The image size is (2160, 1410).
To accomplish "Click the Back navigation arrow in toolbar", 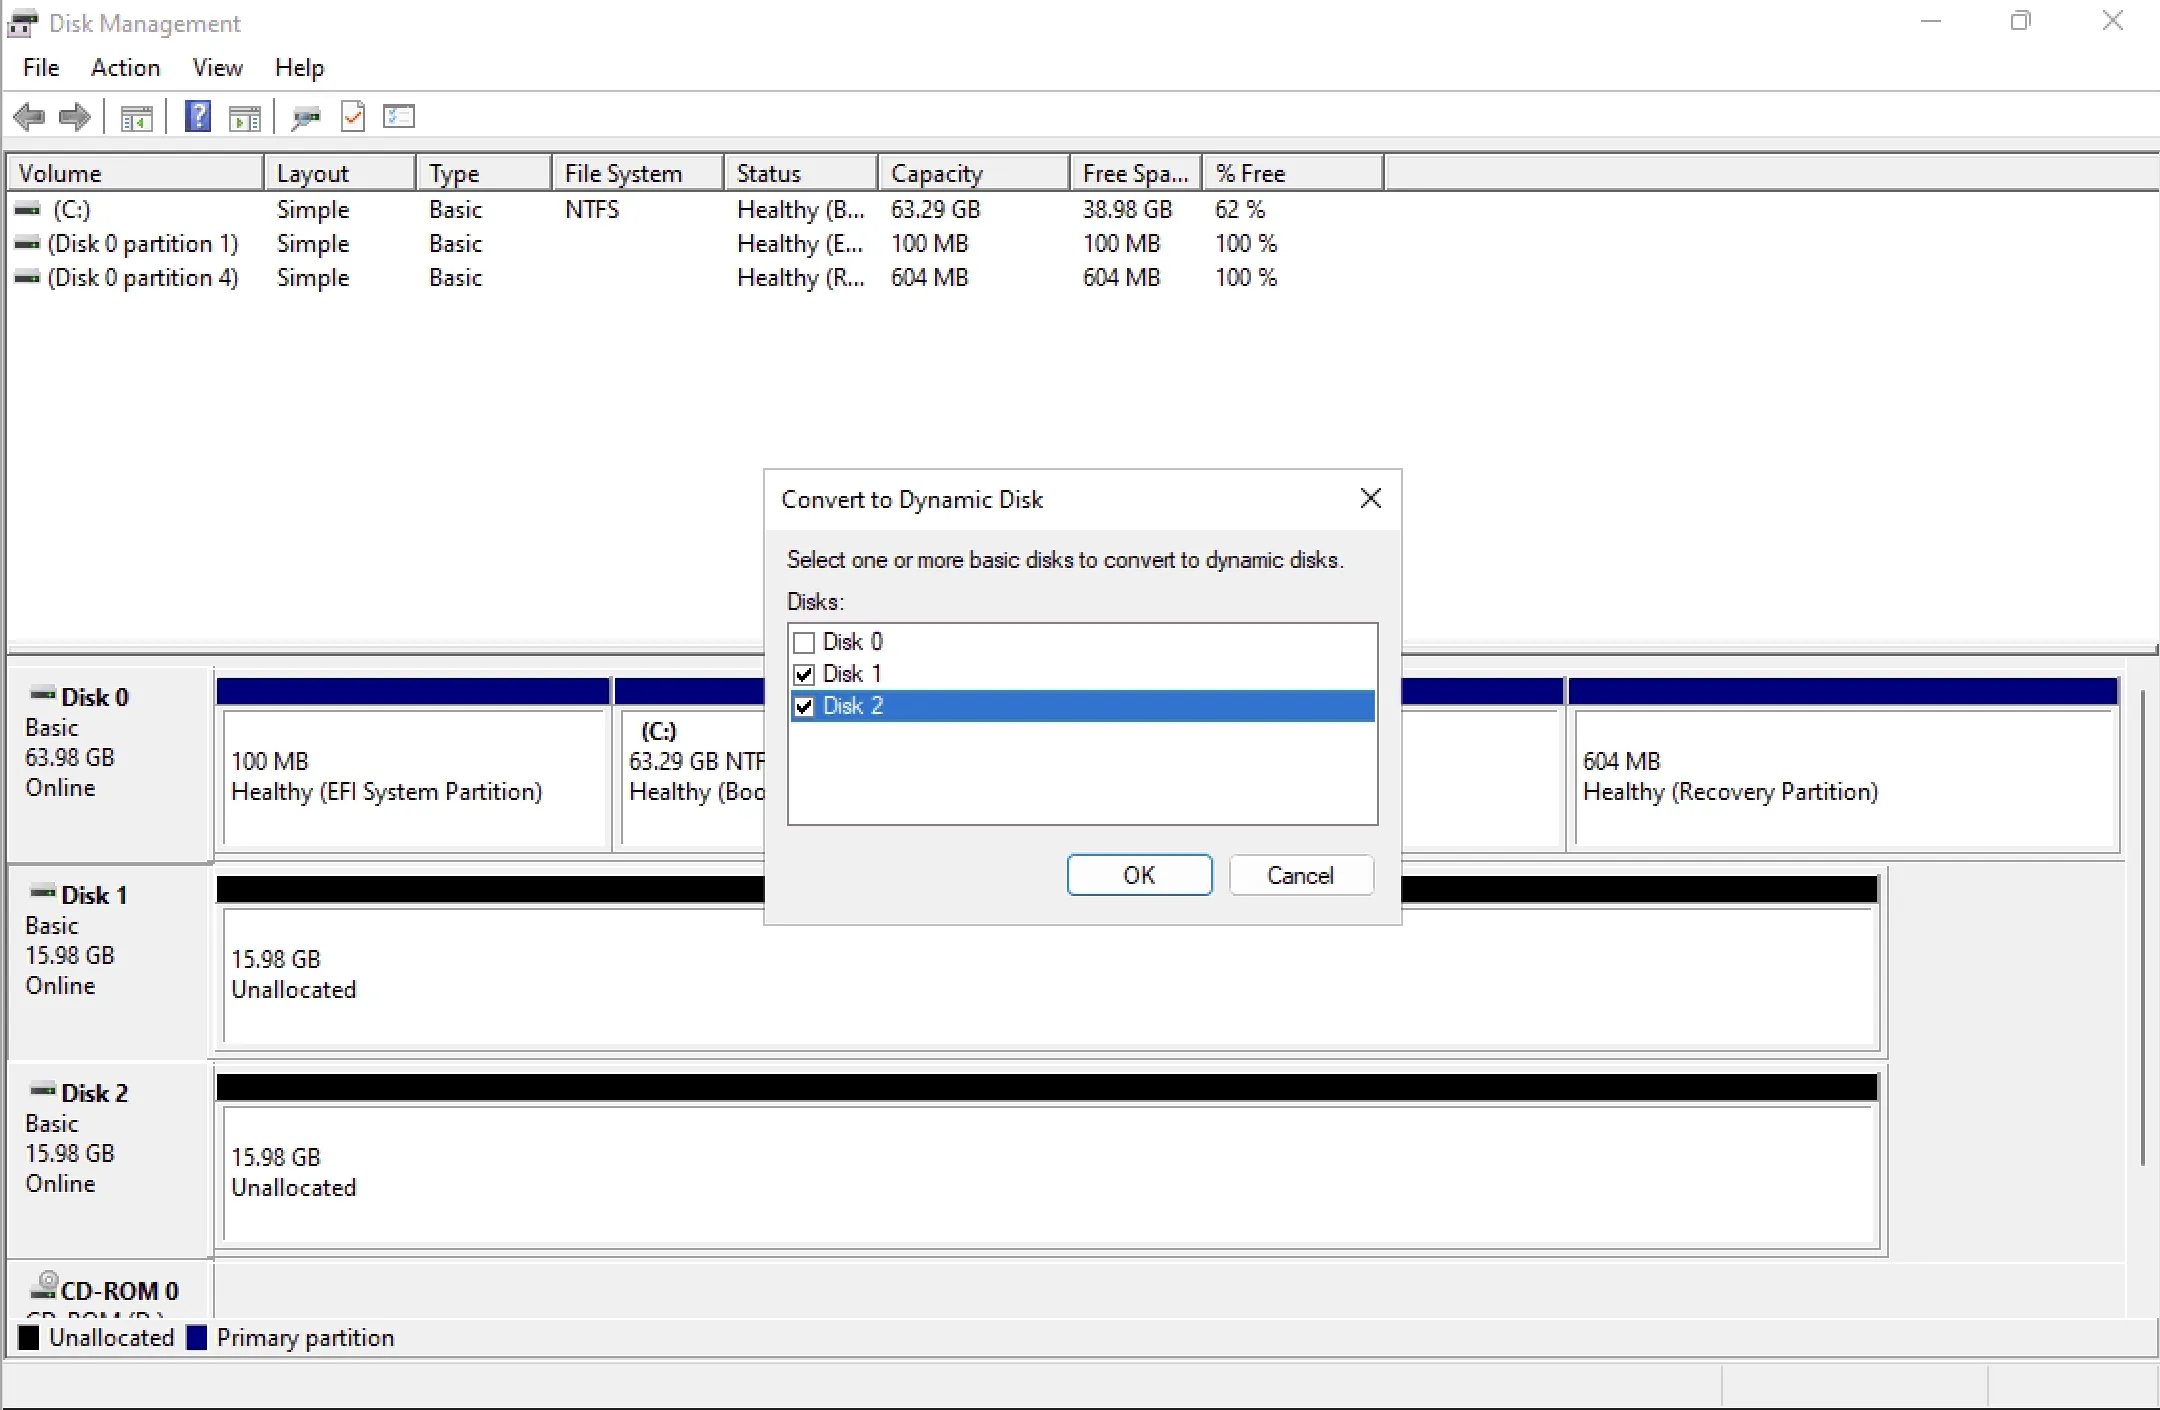I will coord(30,117).
